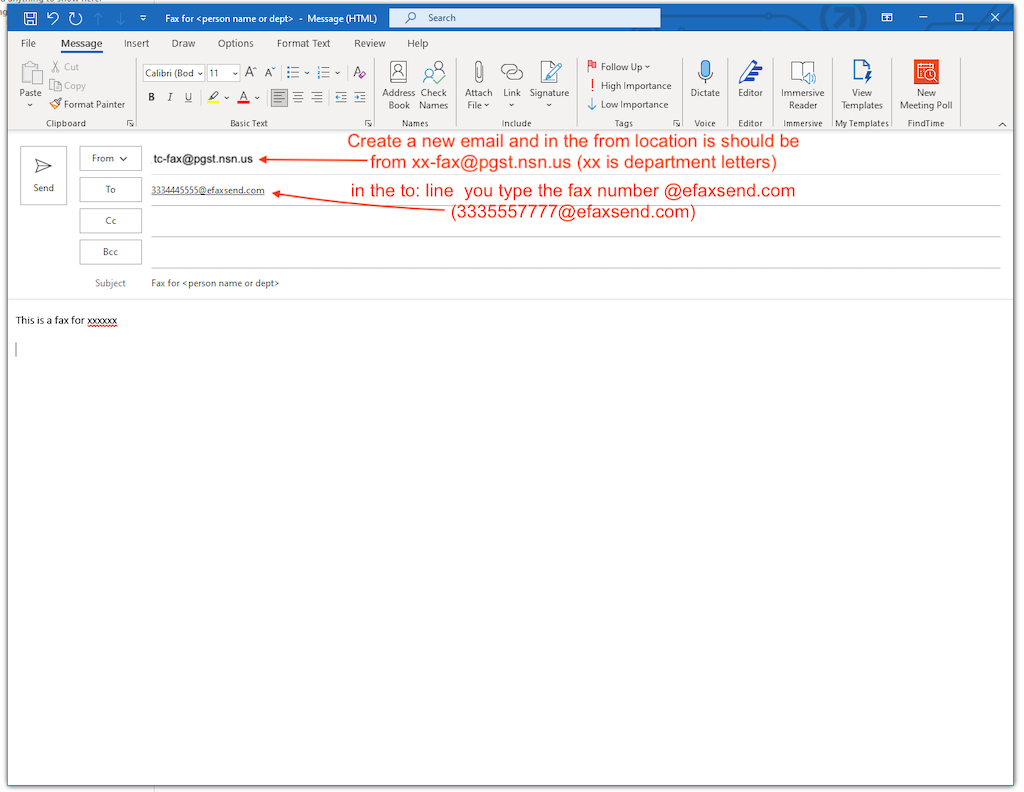Switch to the Draw tab

pyautogui.click(x=184, y=43)
